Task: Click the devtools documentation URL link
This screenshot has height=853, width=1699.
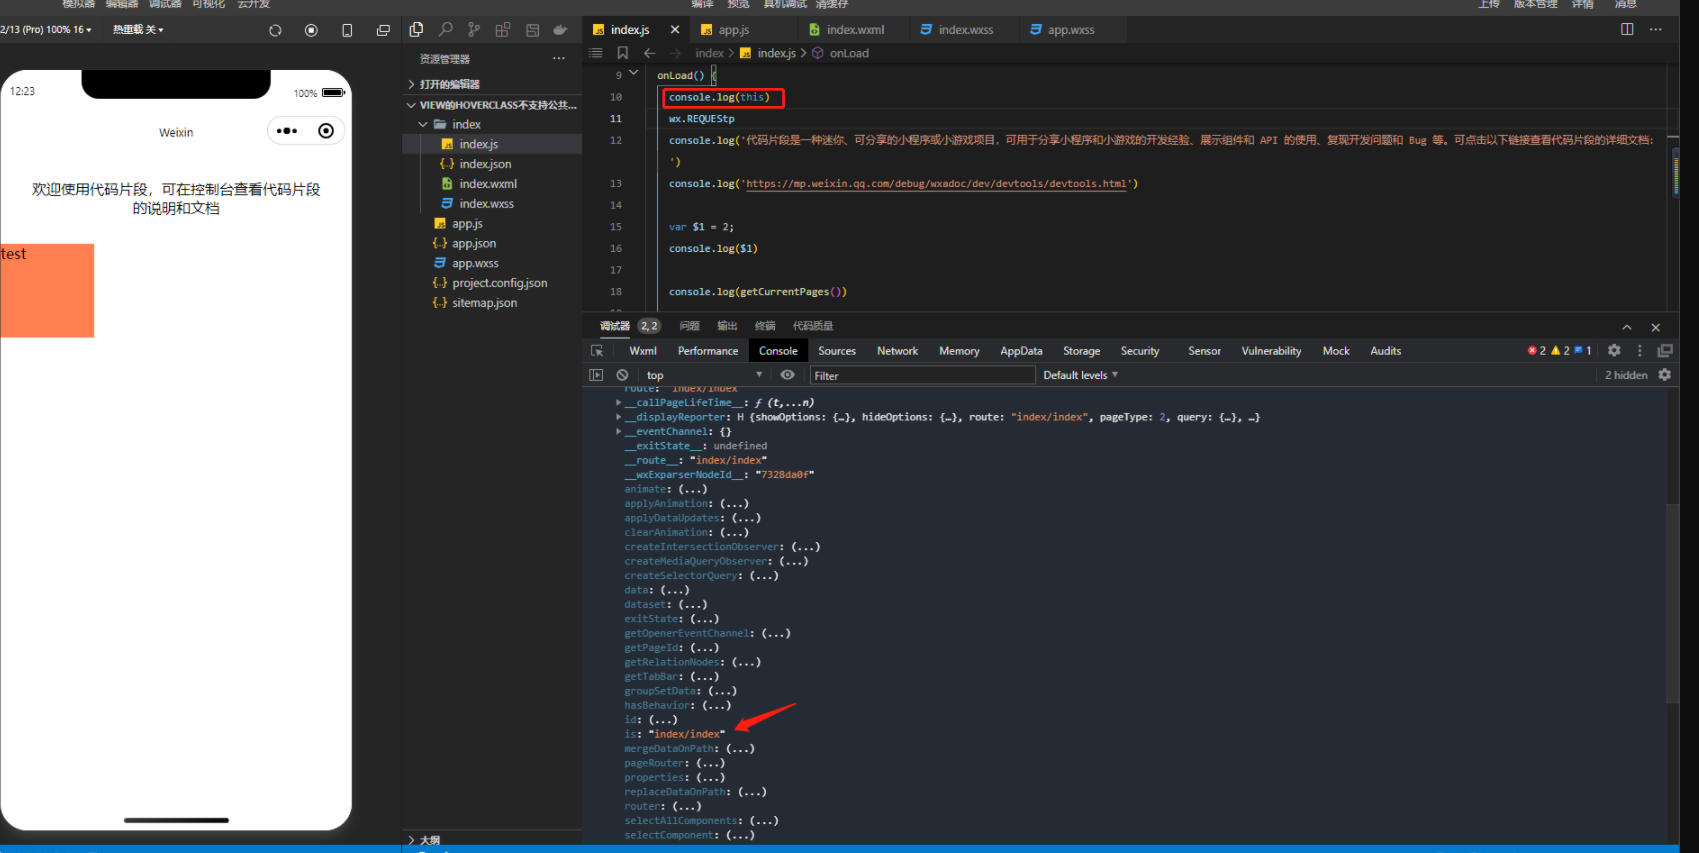Action: pyautogui.click(x=937, y=184)
